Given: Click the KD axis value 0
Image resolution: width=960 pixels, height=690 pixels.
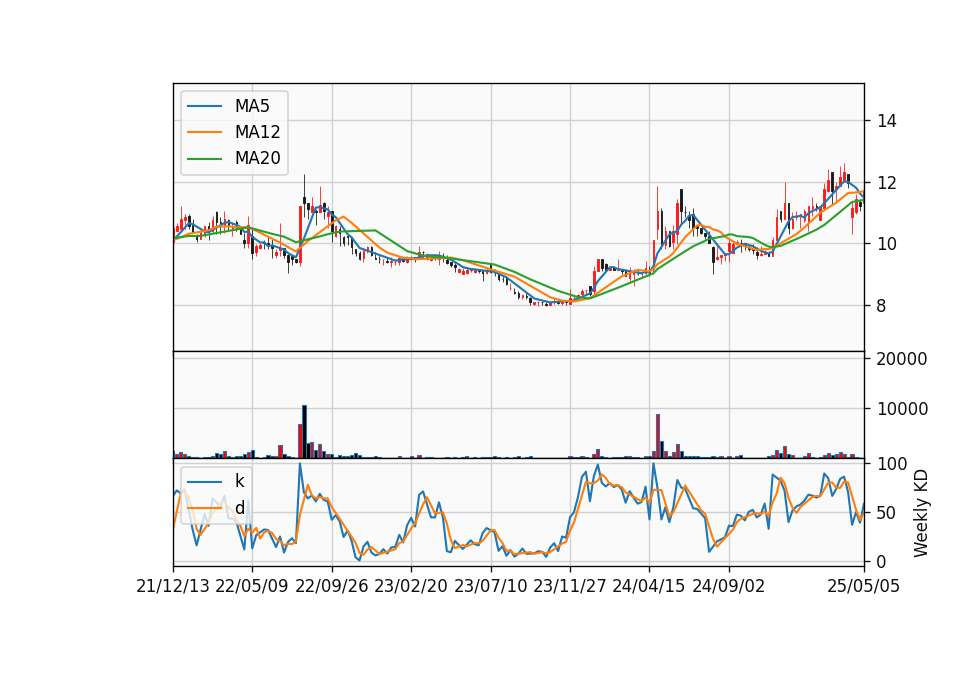Looking at the screenshot, I should click(x=881, y=561).
